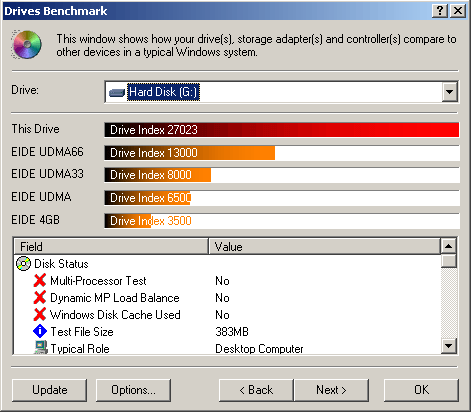Click red X beside Windows Disk Cache Used
This screenshot has width=471, height=412.
coord(40,315)
